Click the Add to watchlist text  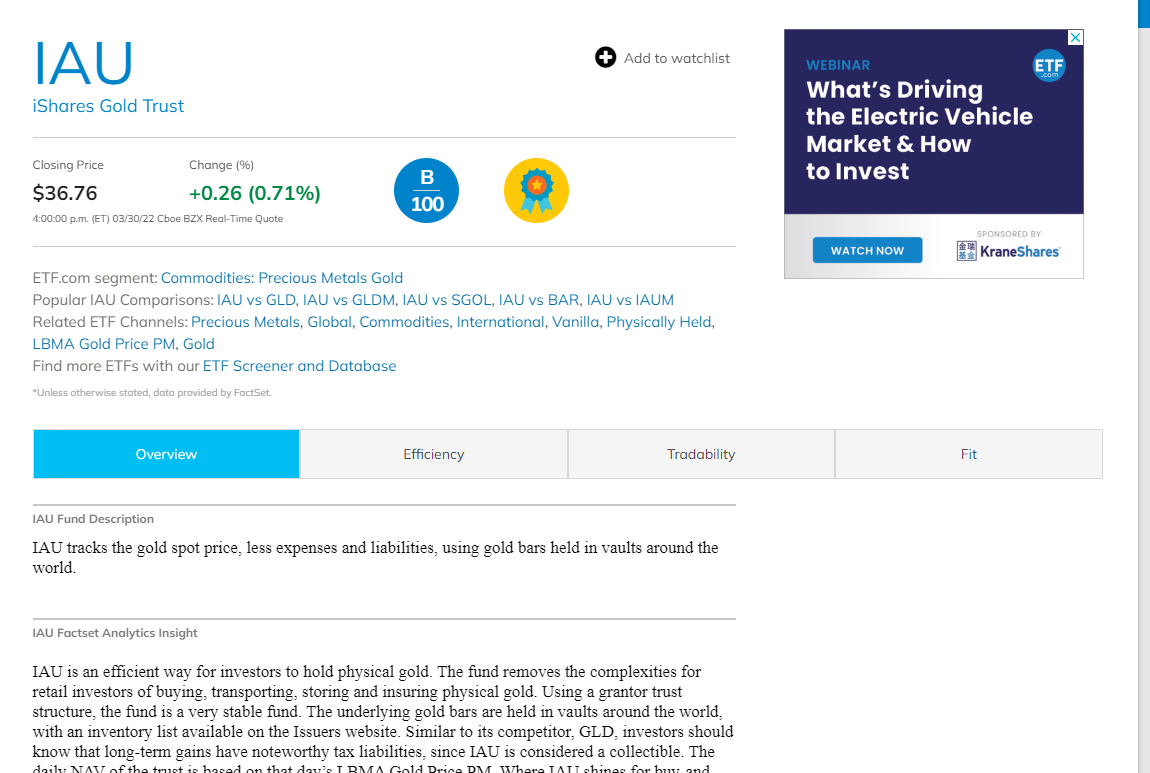click(676, 58)
